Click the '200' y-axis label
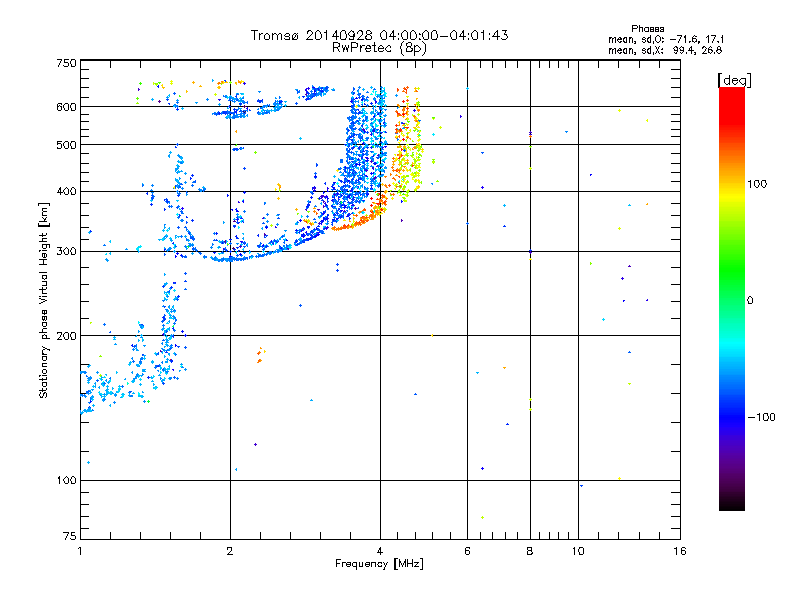Viewport: 800px width, 600px height. (x=66, y=336)
